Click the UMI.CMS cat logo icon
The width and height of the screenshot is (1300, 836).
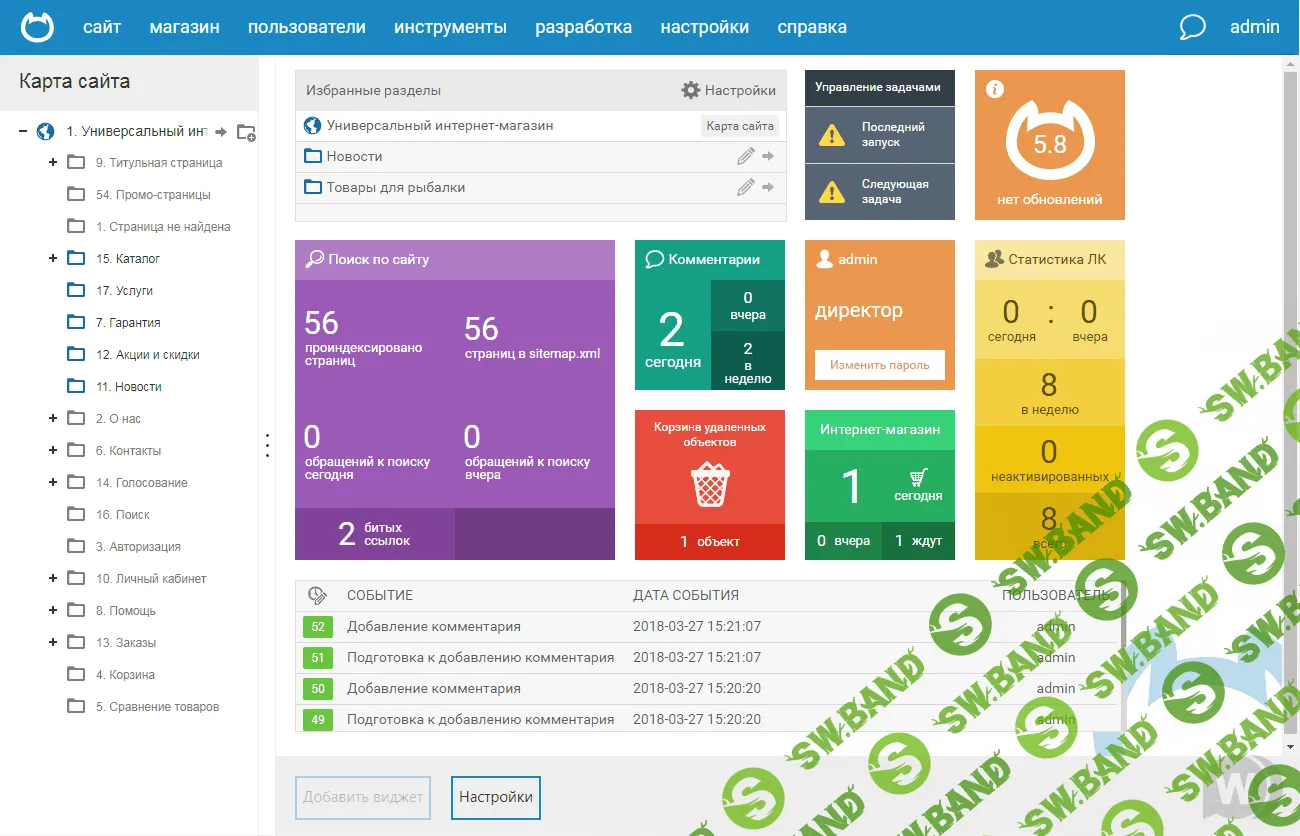coord(38,27)
